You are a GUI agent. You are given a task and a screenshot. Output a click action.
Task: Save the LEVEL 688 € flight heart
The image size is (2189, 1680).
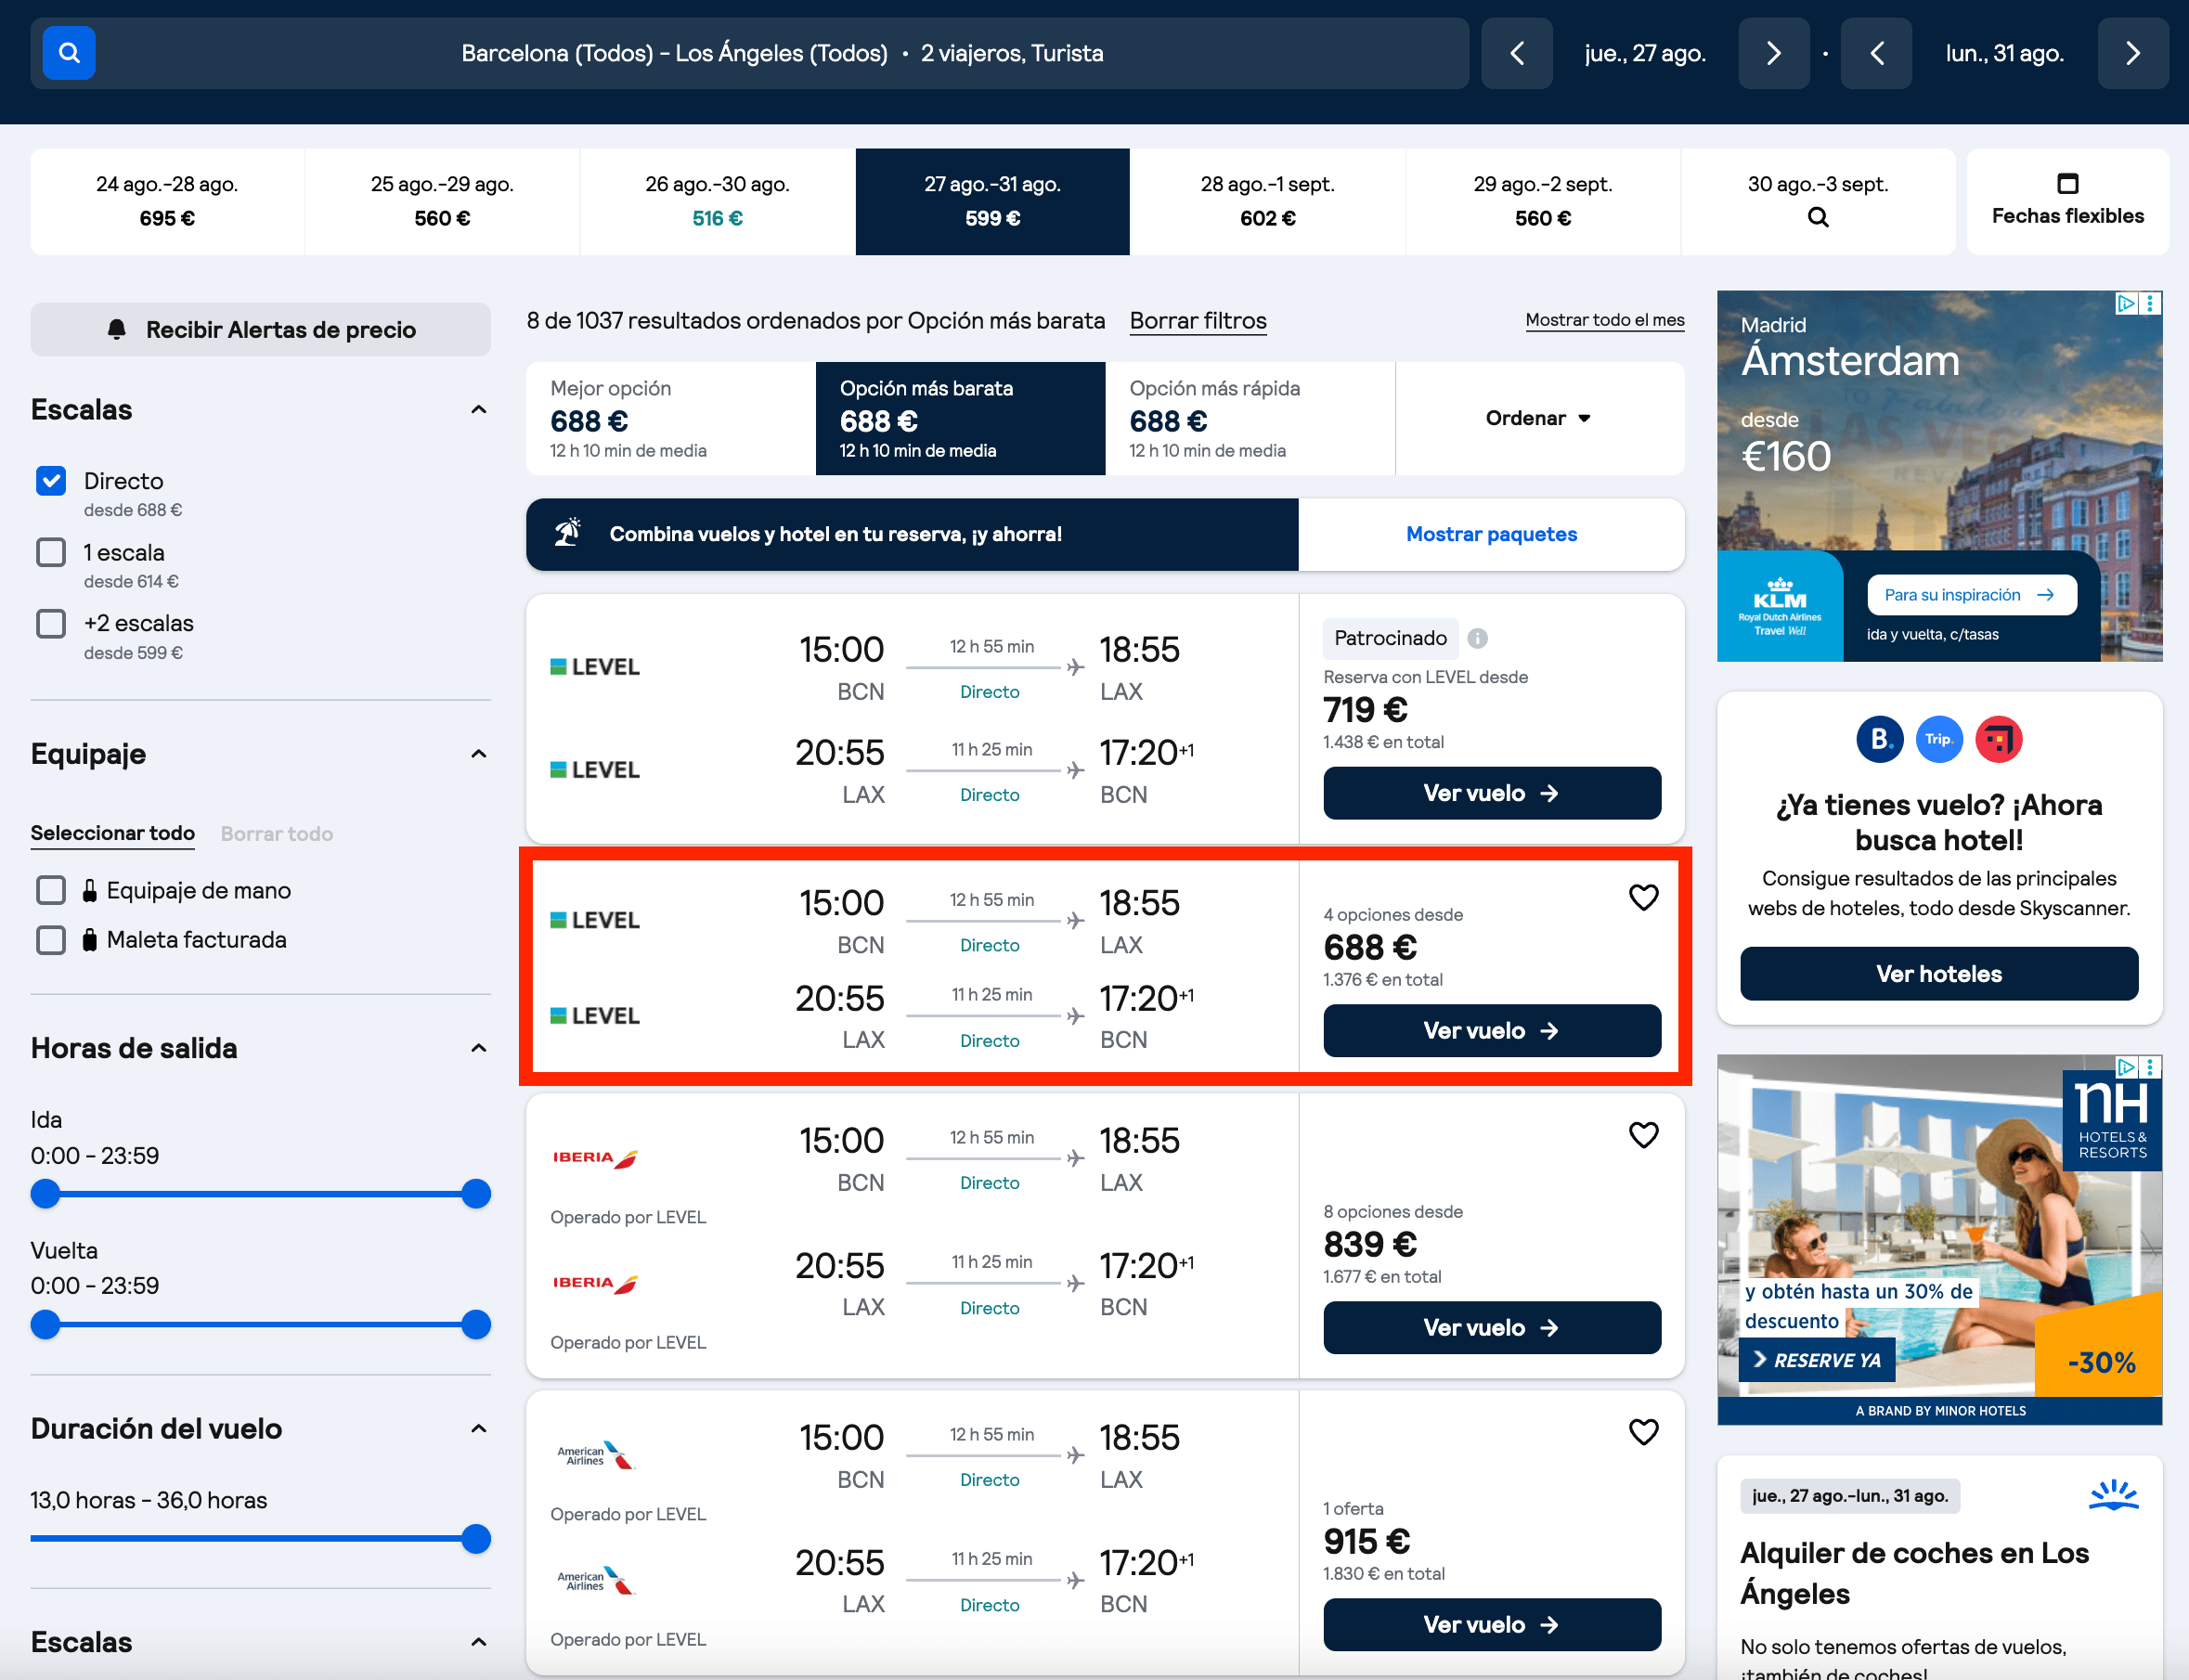[x=1643, y=897]
